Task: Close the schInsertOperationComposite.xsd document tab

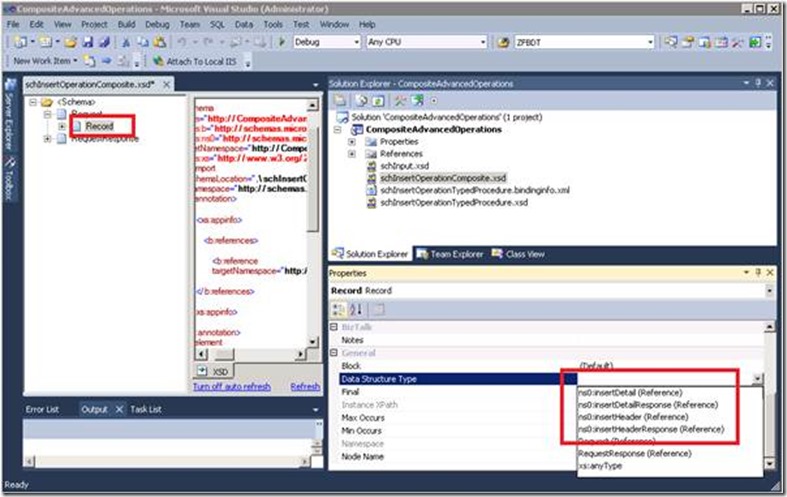Action: click(x=167, y=84)
